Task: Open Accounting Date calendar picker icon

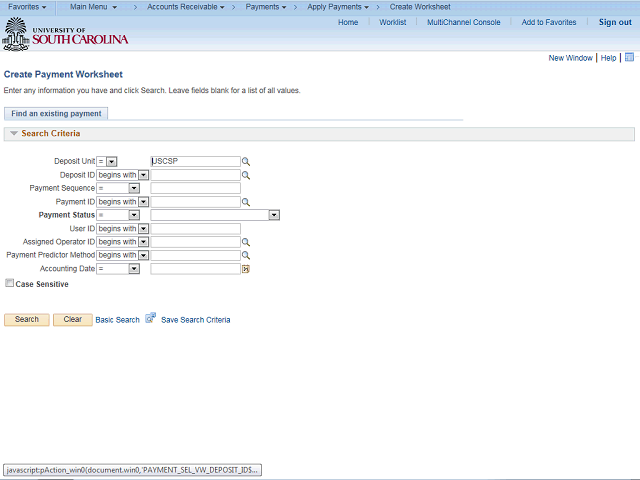Action: pyautogui.click(x=246, y=269)
